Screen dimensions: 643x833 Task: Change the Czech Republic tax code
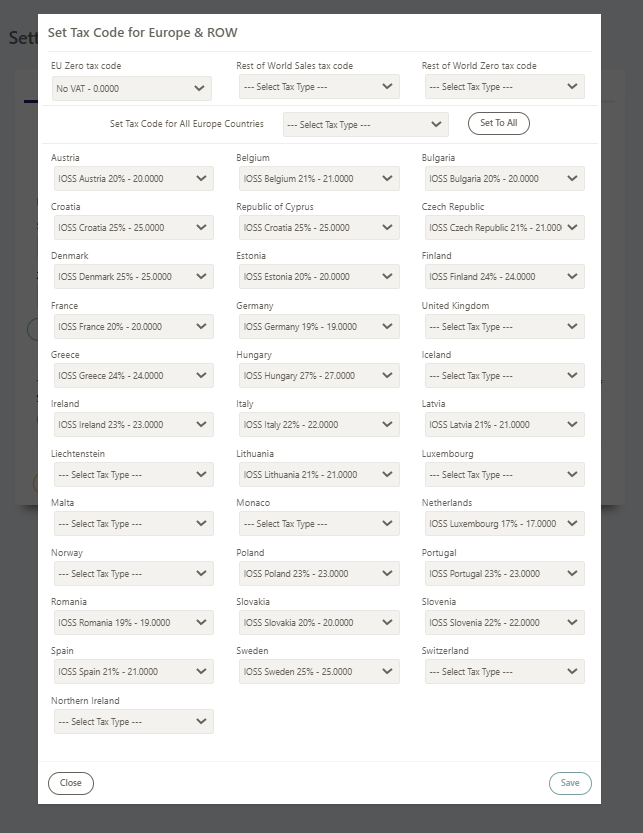(504, 227)
